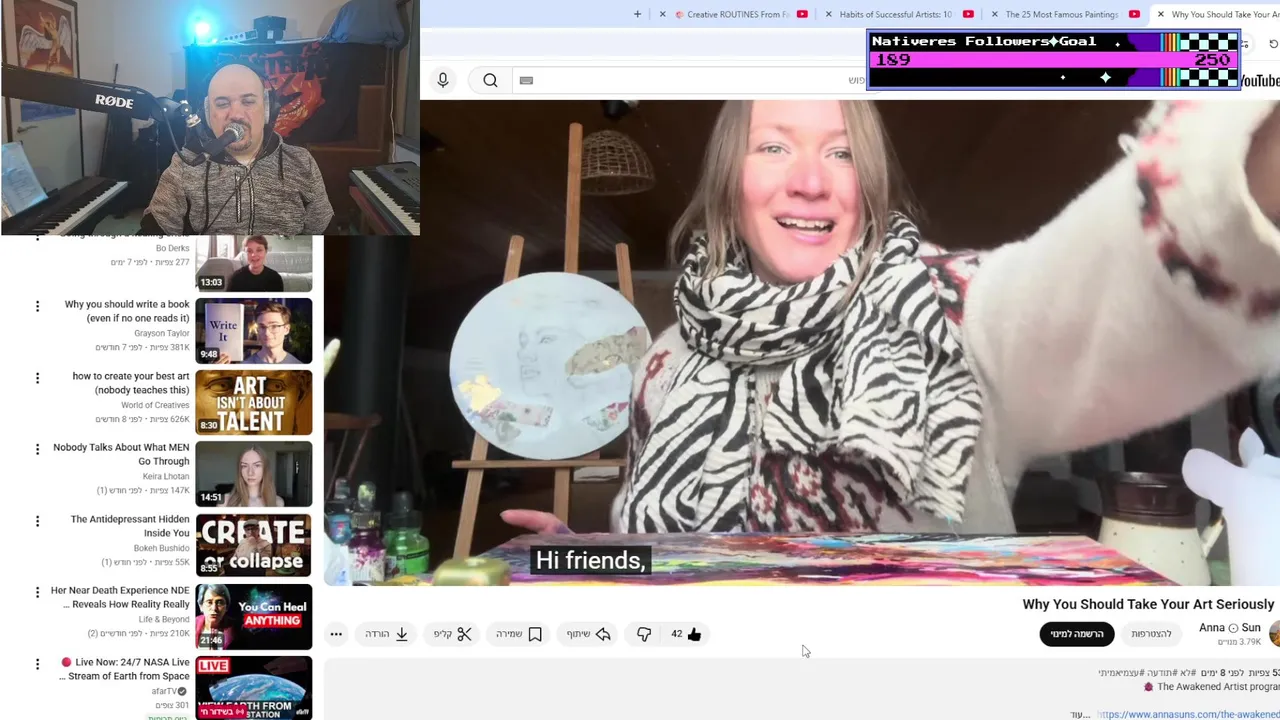Click the download arrow button

387,634
